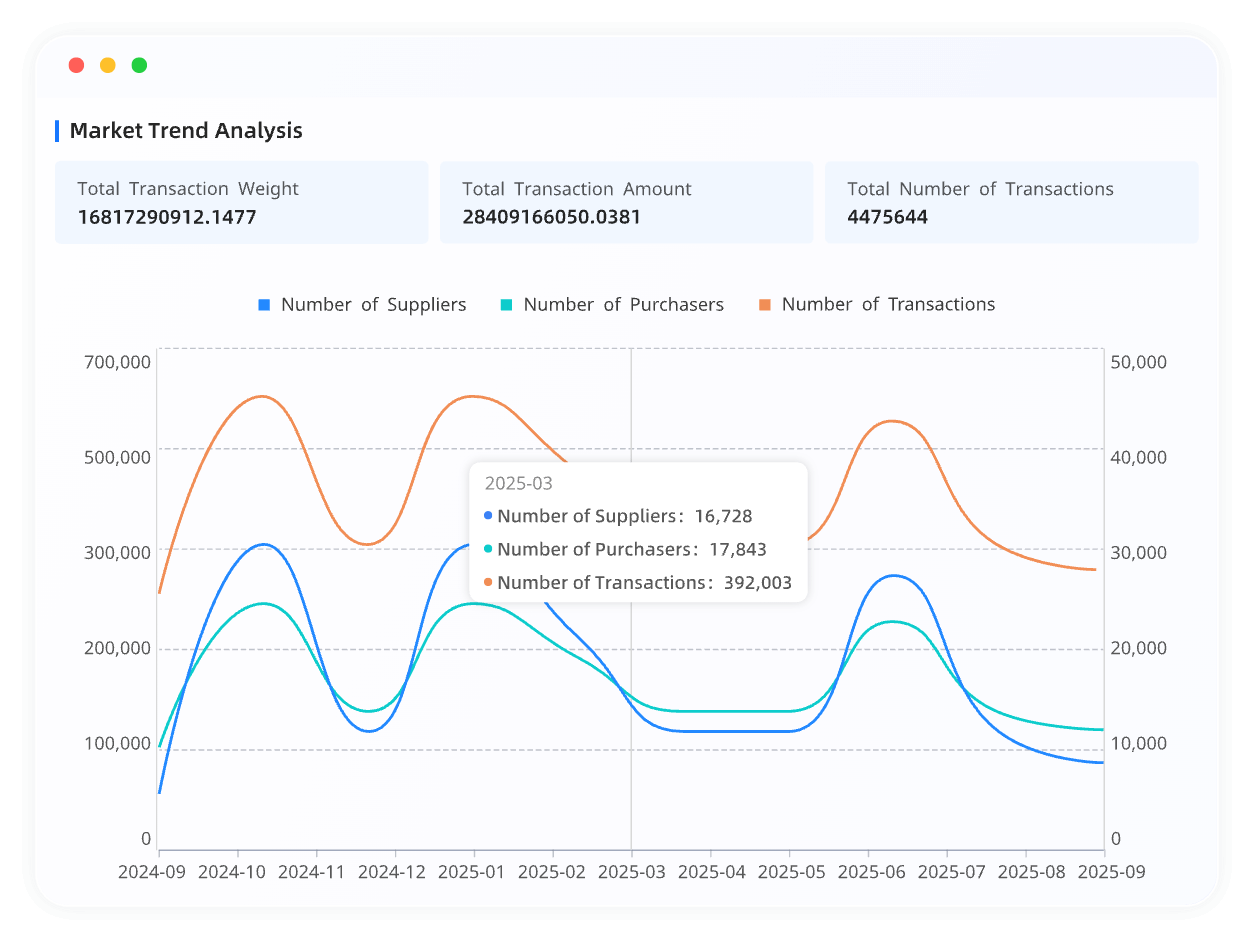Click the blue Number of Suppliers legend square
The image size is (1254, 942).
[264, 305]
